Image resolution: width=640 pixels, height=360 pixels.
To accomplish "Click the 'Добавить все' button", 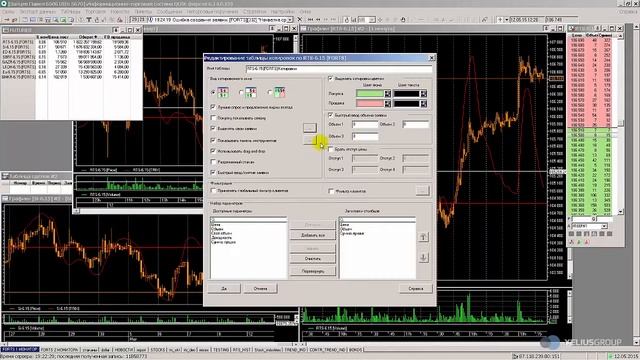I will coord(313,235).
